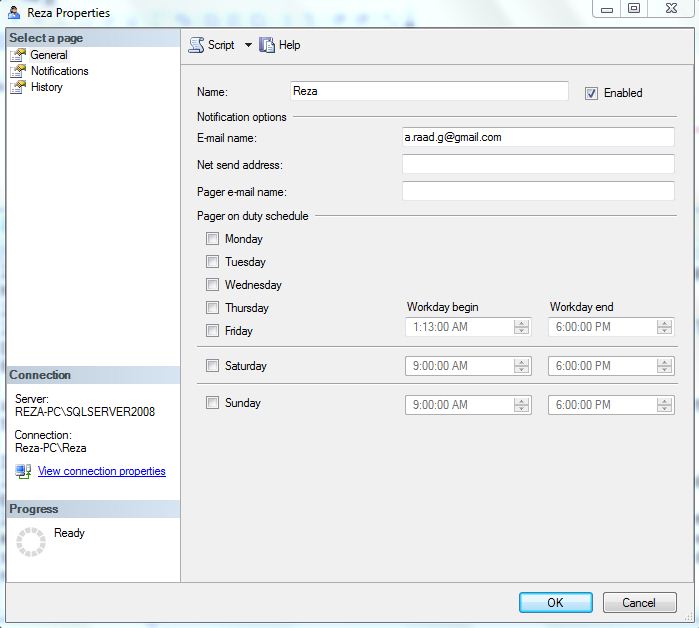699x628 pixels.
Task: Switch to the History page
Action: pyautogui.click(x=46, y=87)
